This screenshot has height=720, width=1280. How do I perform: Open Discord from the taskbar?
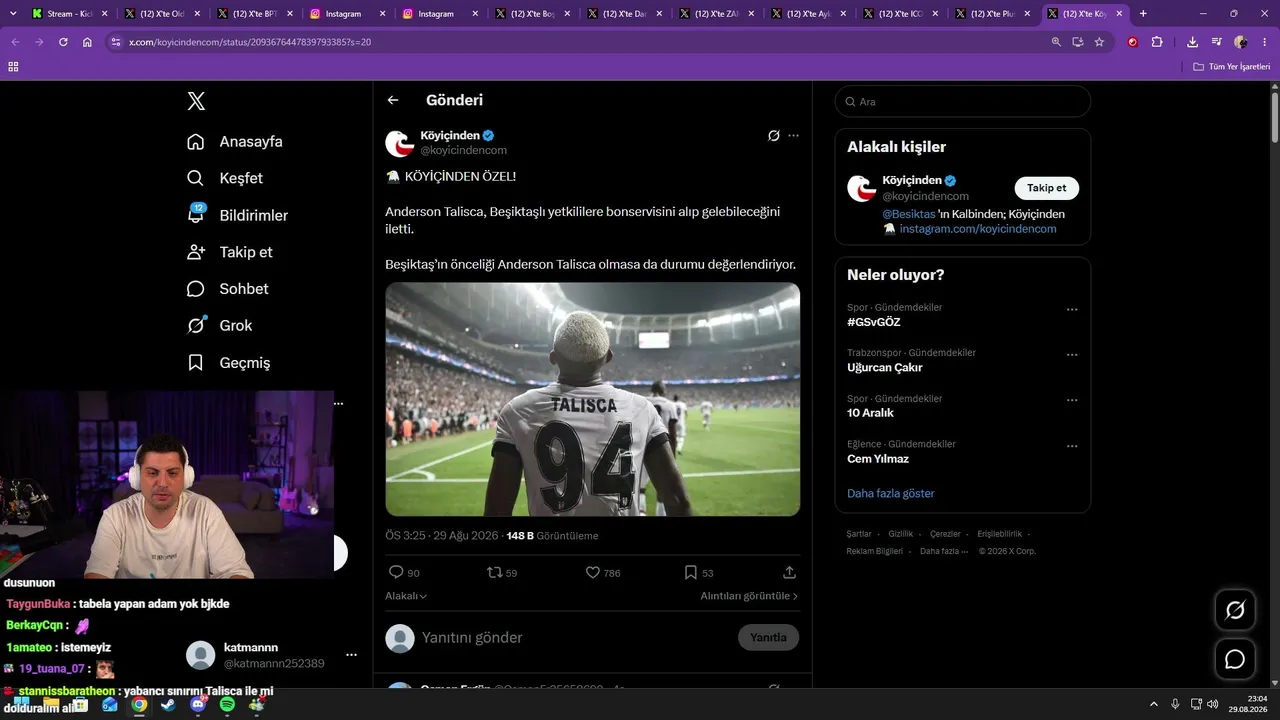(197, 705)
